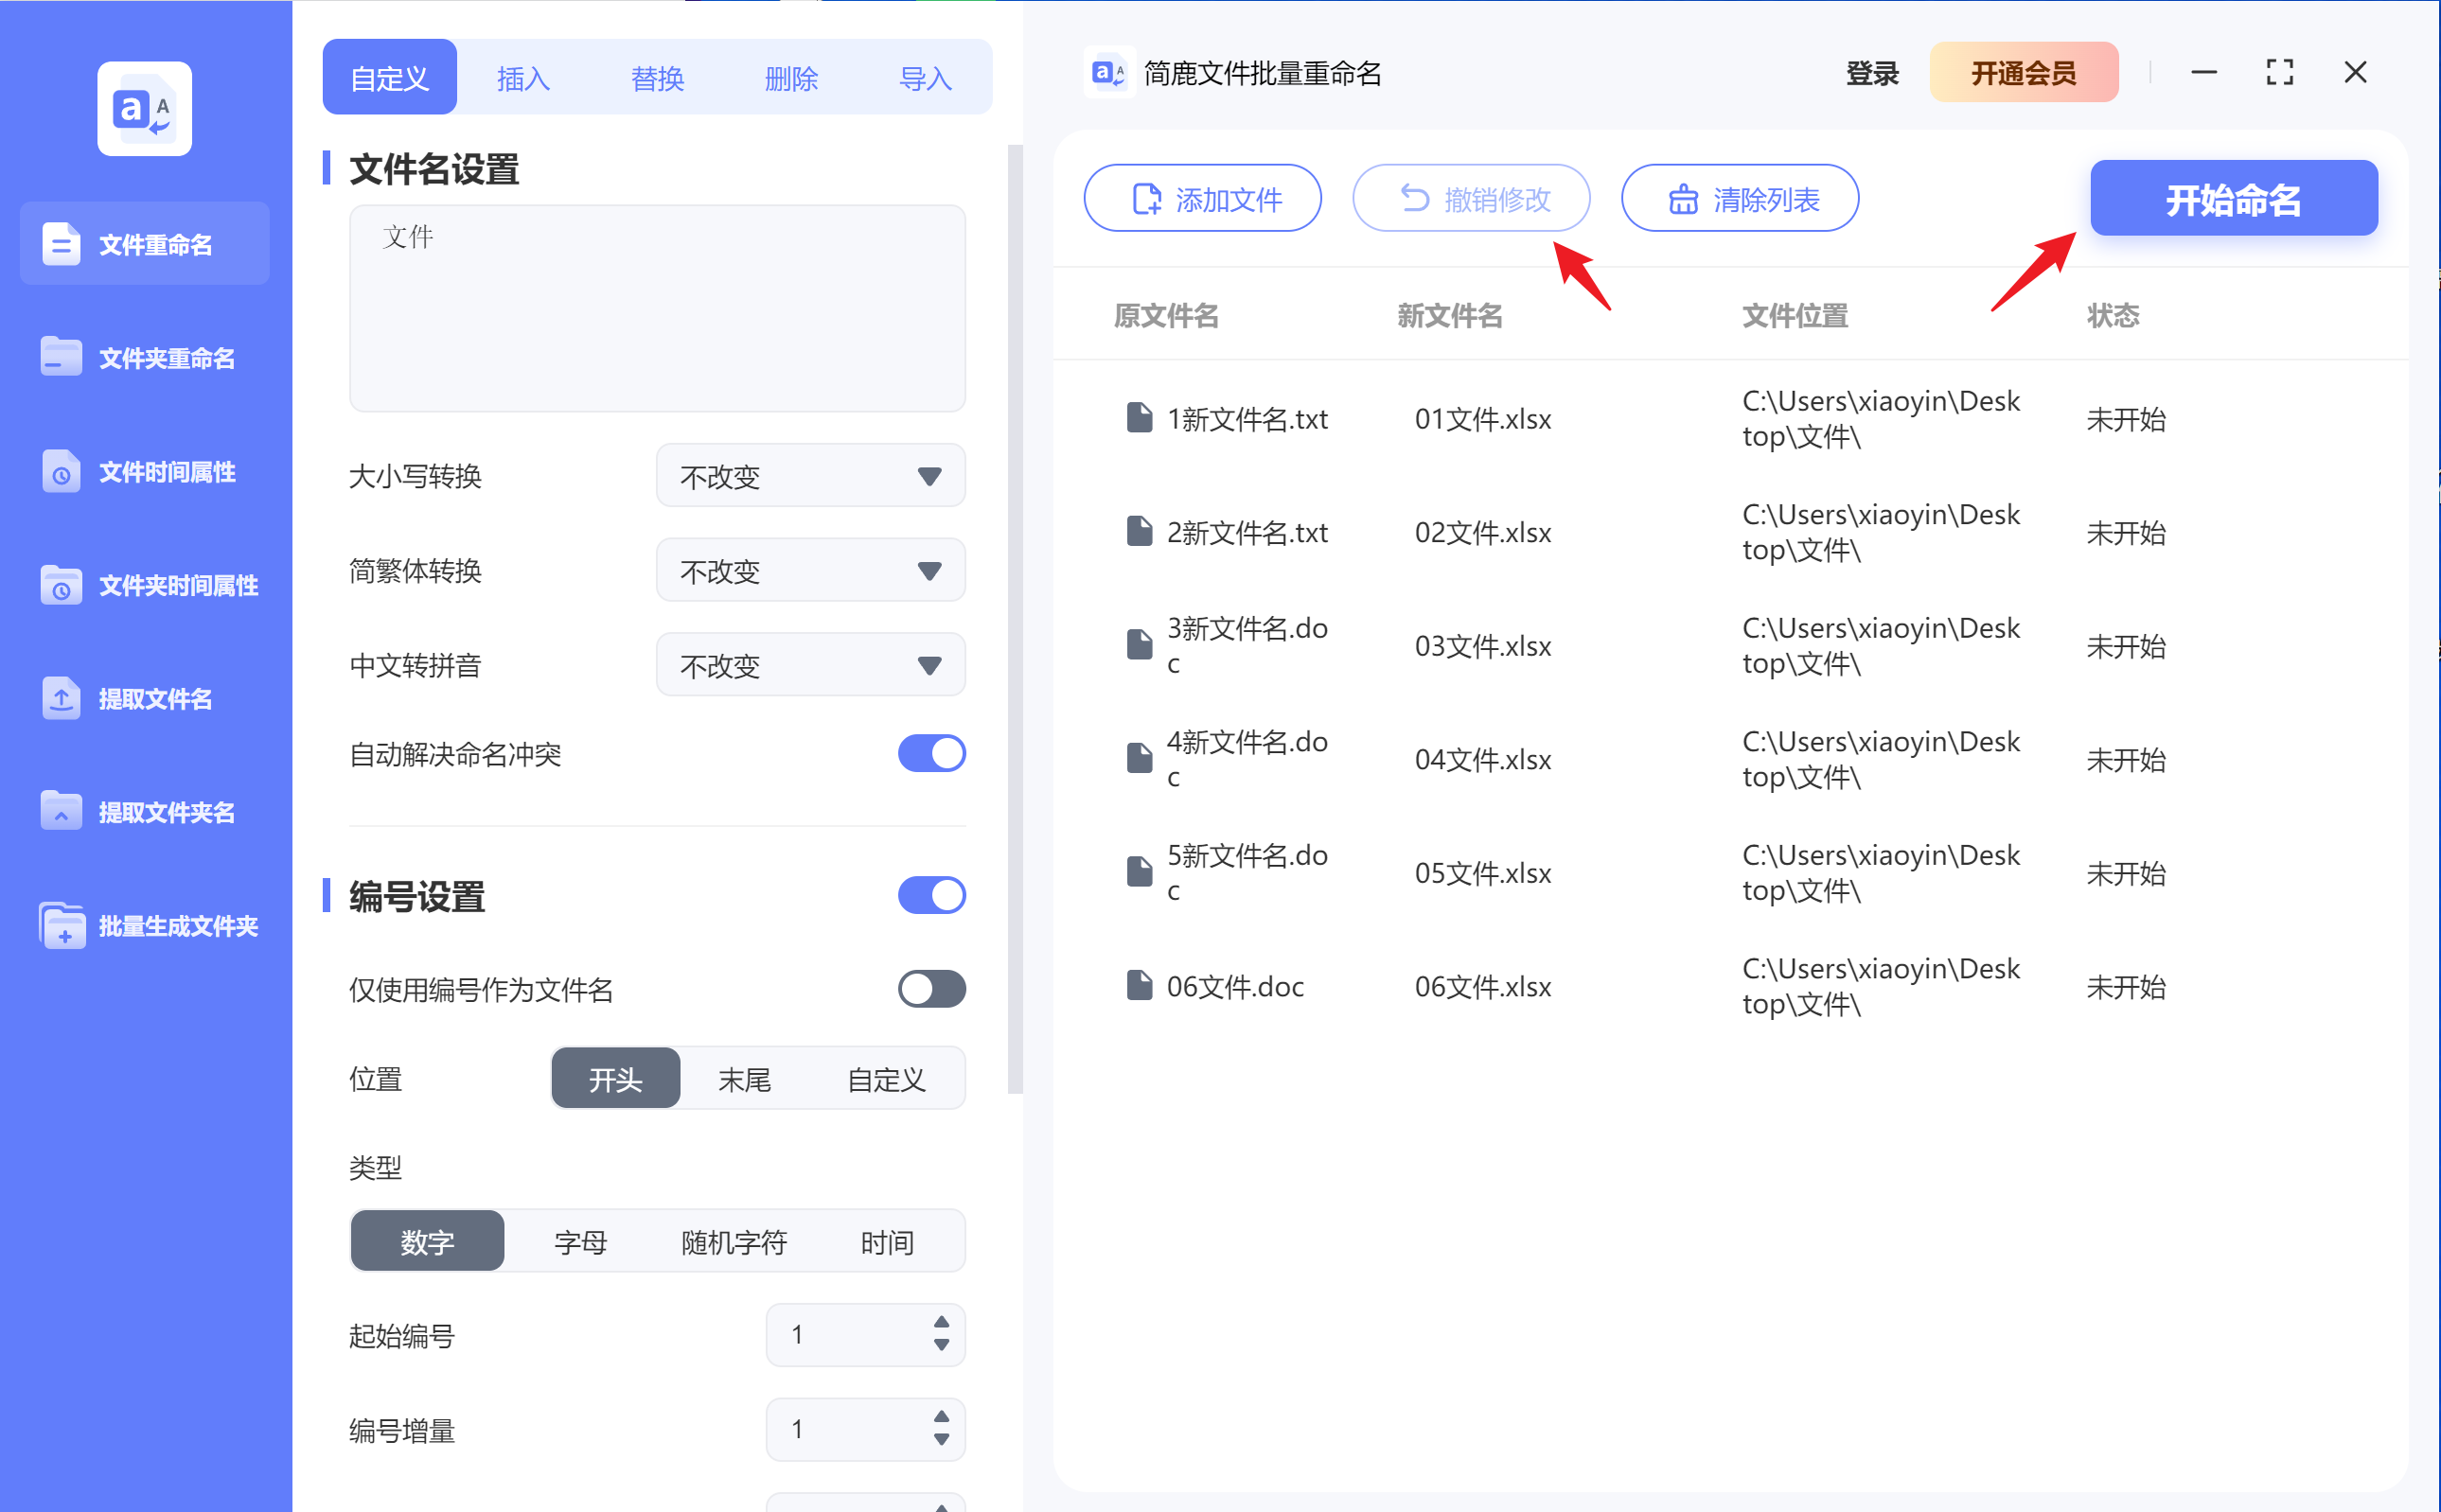Click the 开始命名 button to start renaming
The width and height of the screenshot is (2441, 1512).
click(x=2233, y=198)
